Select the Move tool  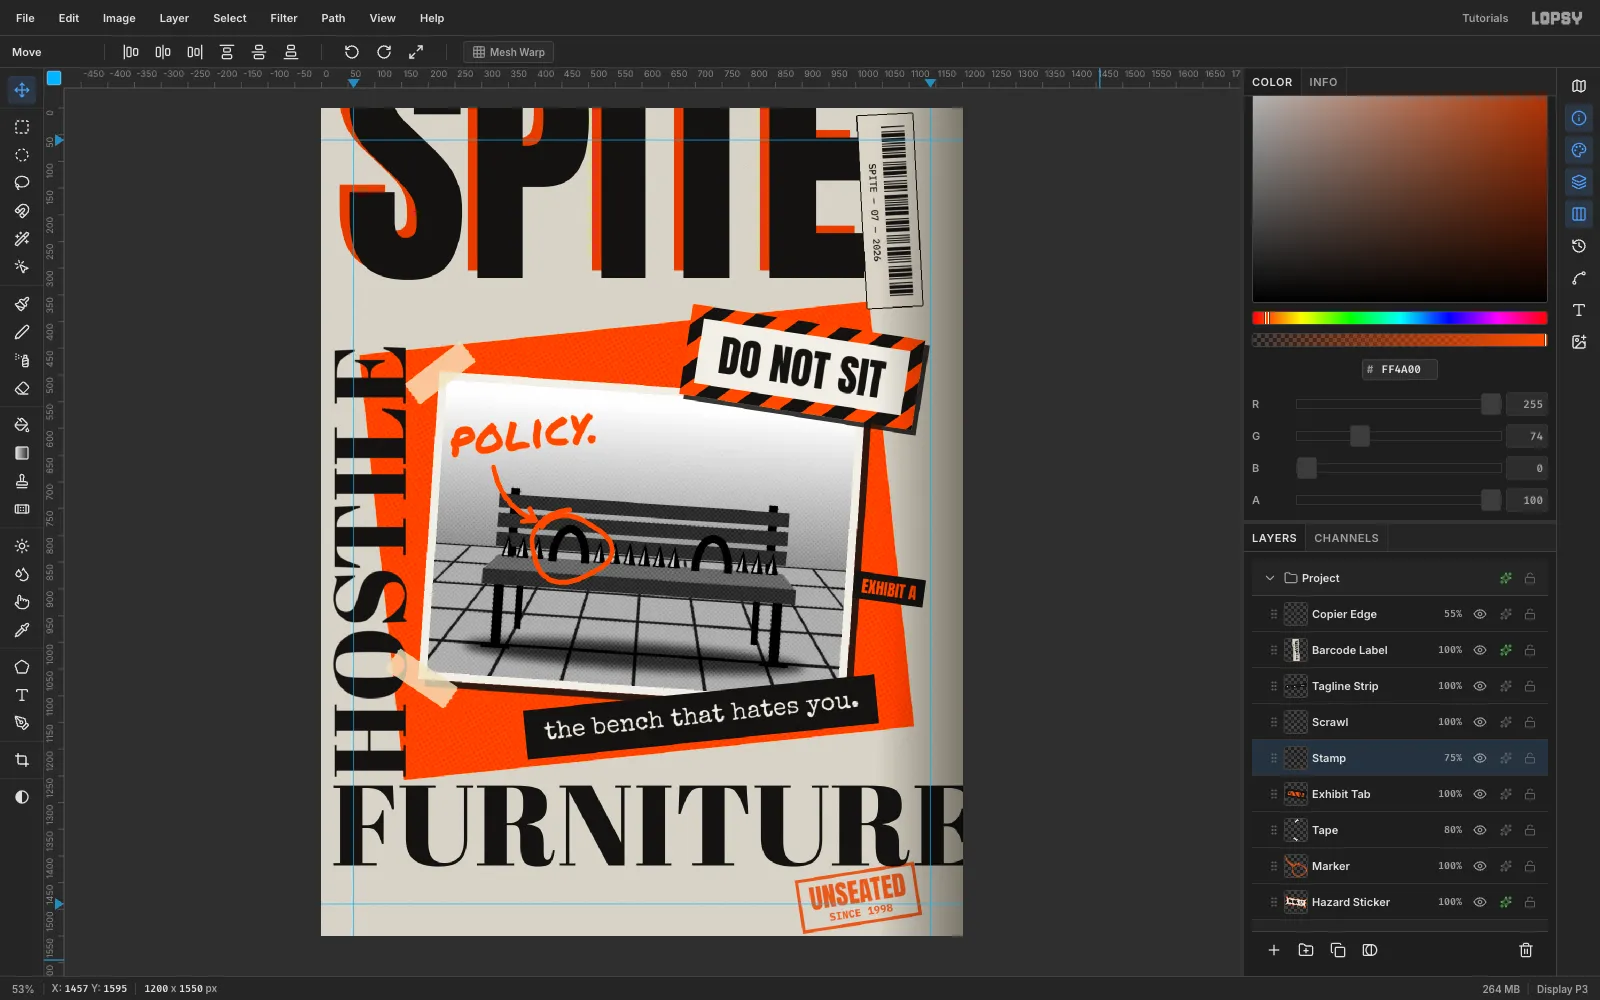tap(22, 90)
